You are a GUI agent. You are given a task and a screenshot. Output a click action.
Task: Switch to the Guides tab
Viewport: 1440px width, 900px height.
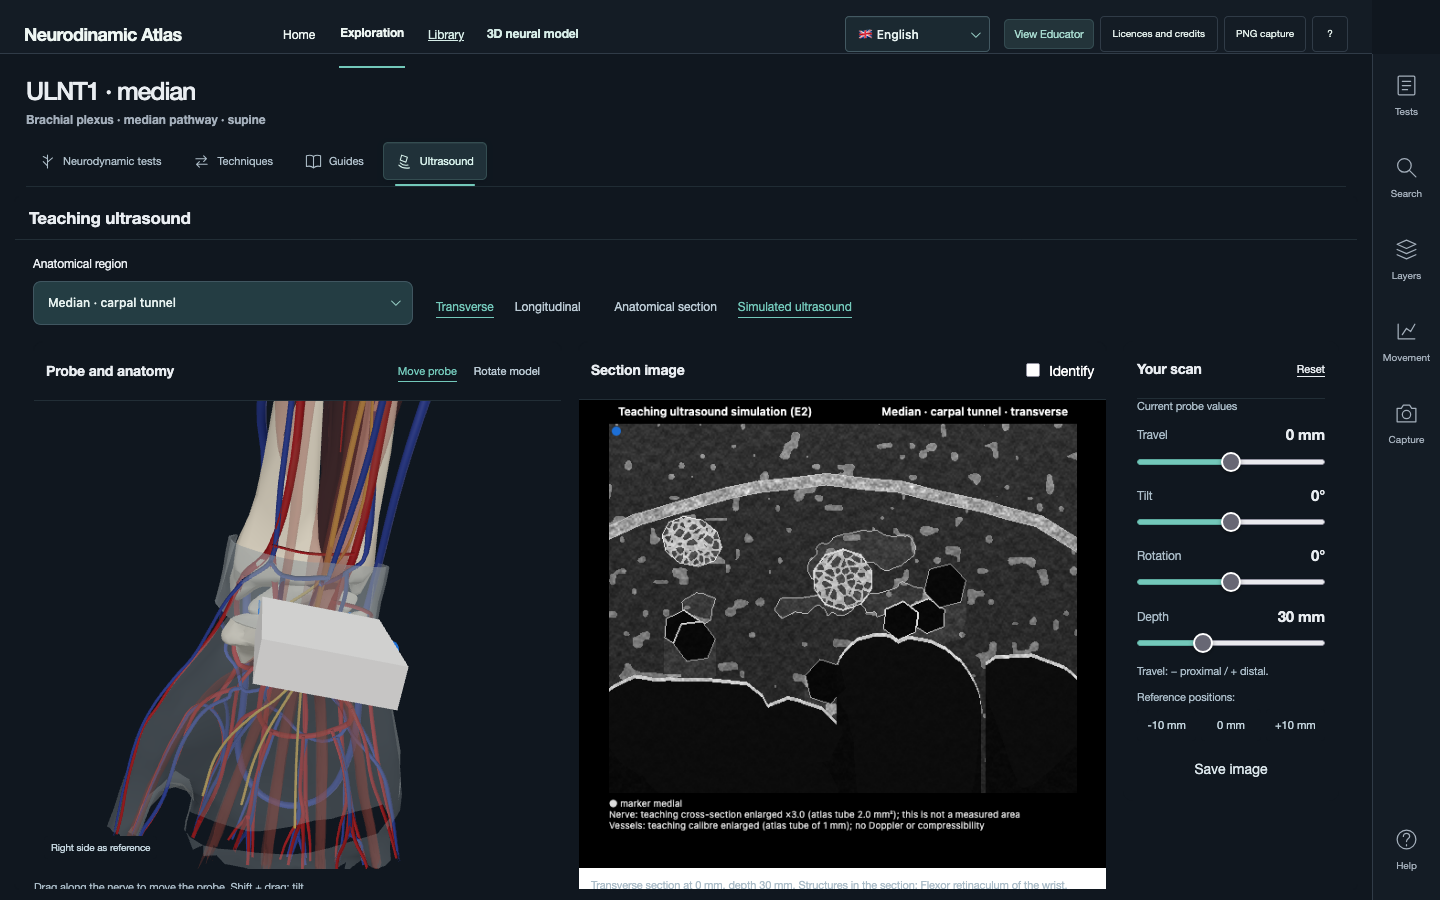335,161
